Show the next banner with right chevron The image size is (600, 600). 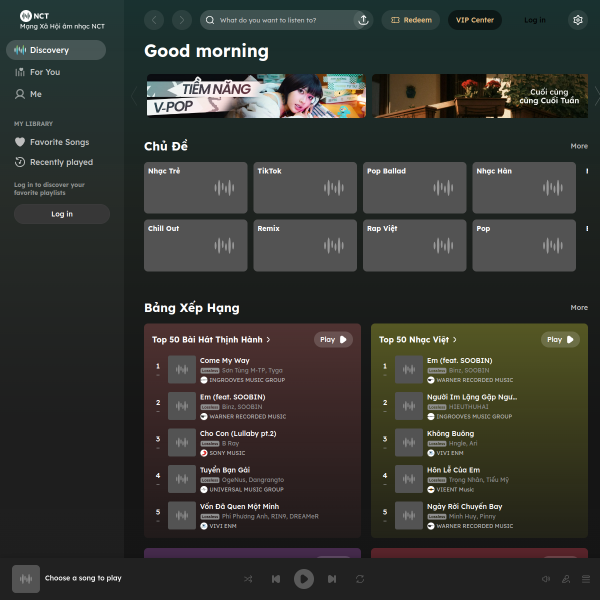point(597,96)
